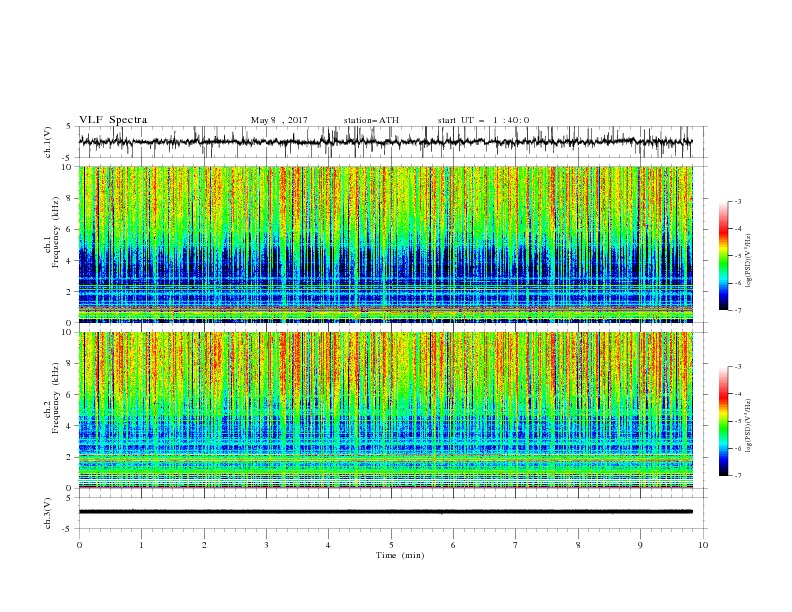Click the "6" kHz tick of ch.1 spectrogram

[70, 229]
